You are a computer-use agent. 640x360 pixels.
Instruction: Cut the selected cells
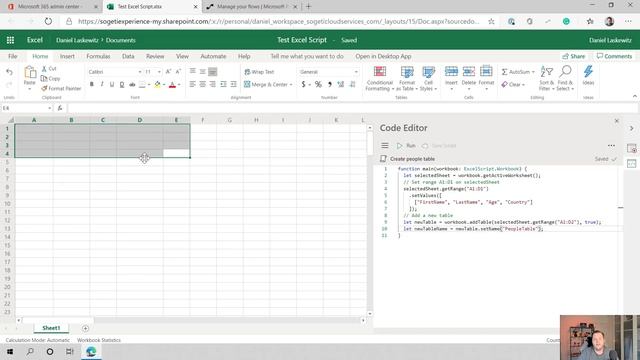tap(49, 69)
